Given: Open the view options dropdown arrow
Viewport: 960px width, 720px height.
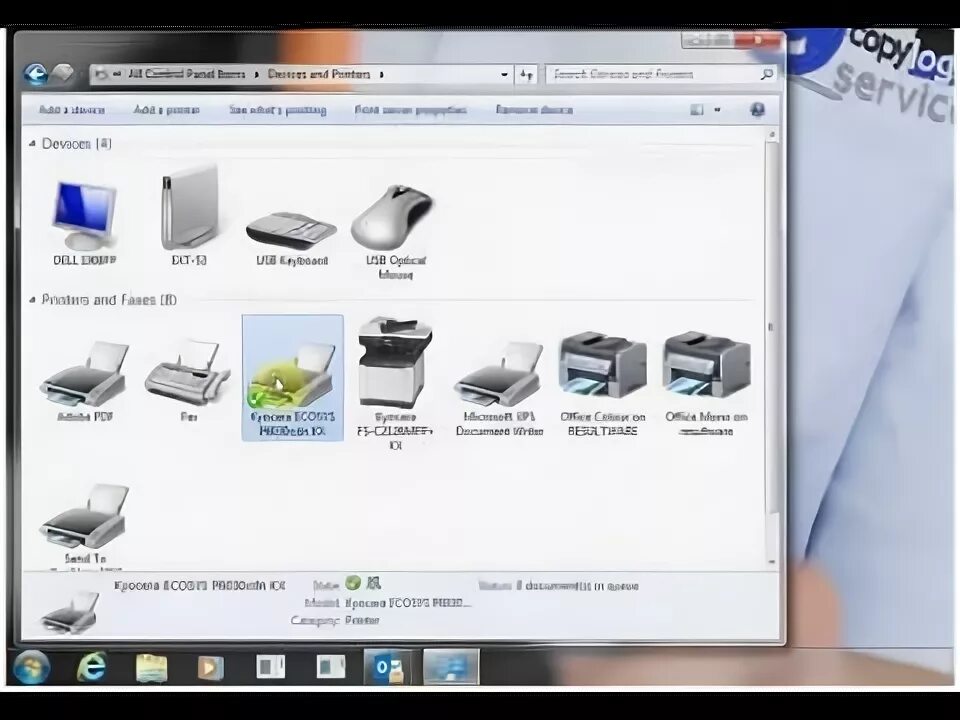Looking at the screenshot, I should click(718, 110).
